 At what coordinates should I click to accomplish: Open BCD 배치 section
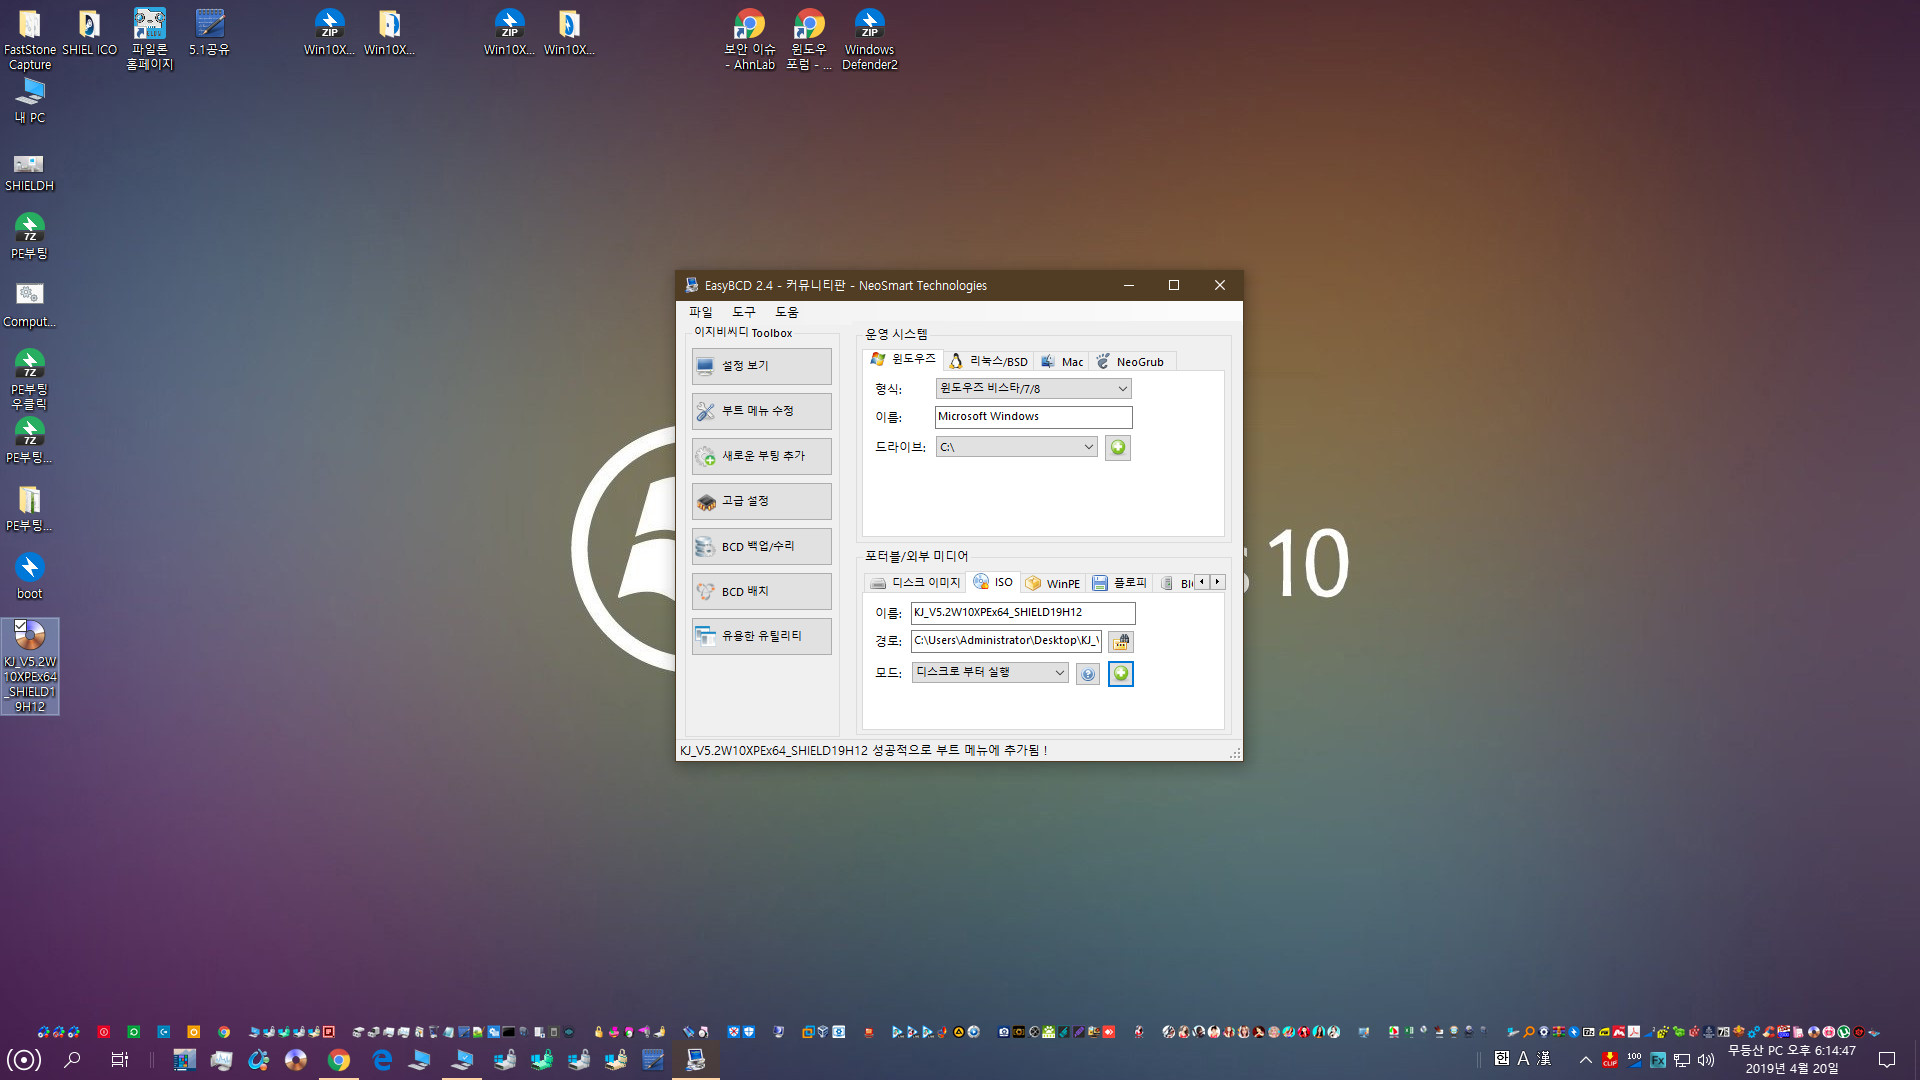[x=761, y=591]
